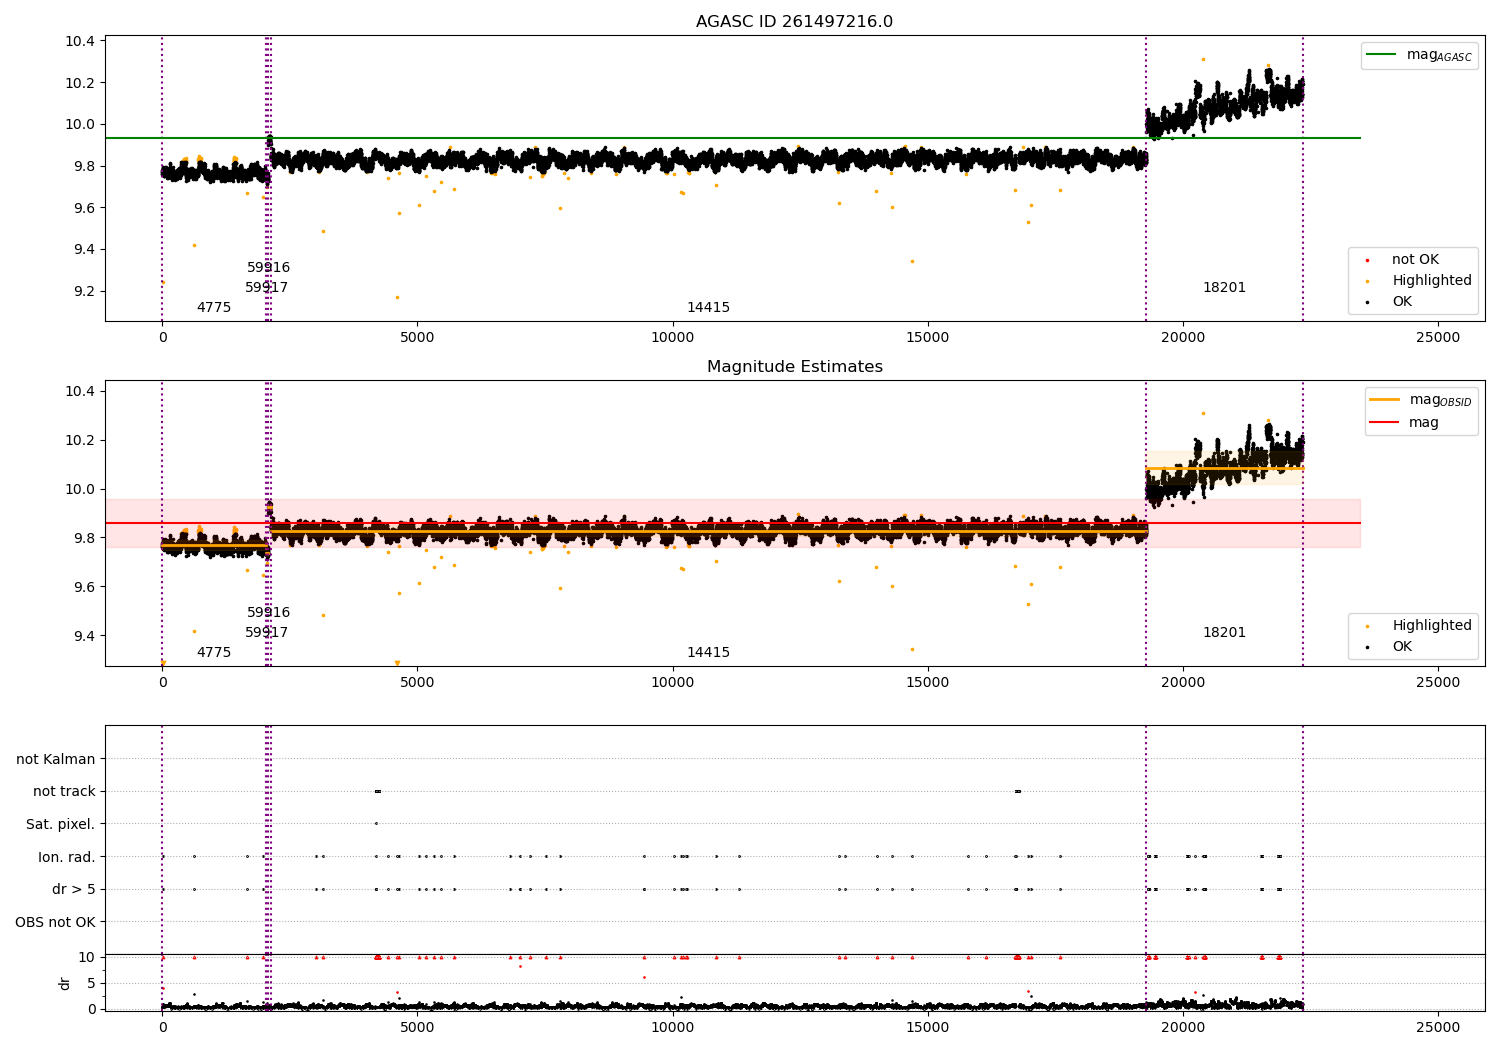Image resolution: width=1500 pixels, height=1050 pixels.
Task: Click x-tick 5000 under Magnitude Estimates plot
Action: [417, 683]
